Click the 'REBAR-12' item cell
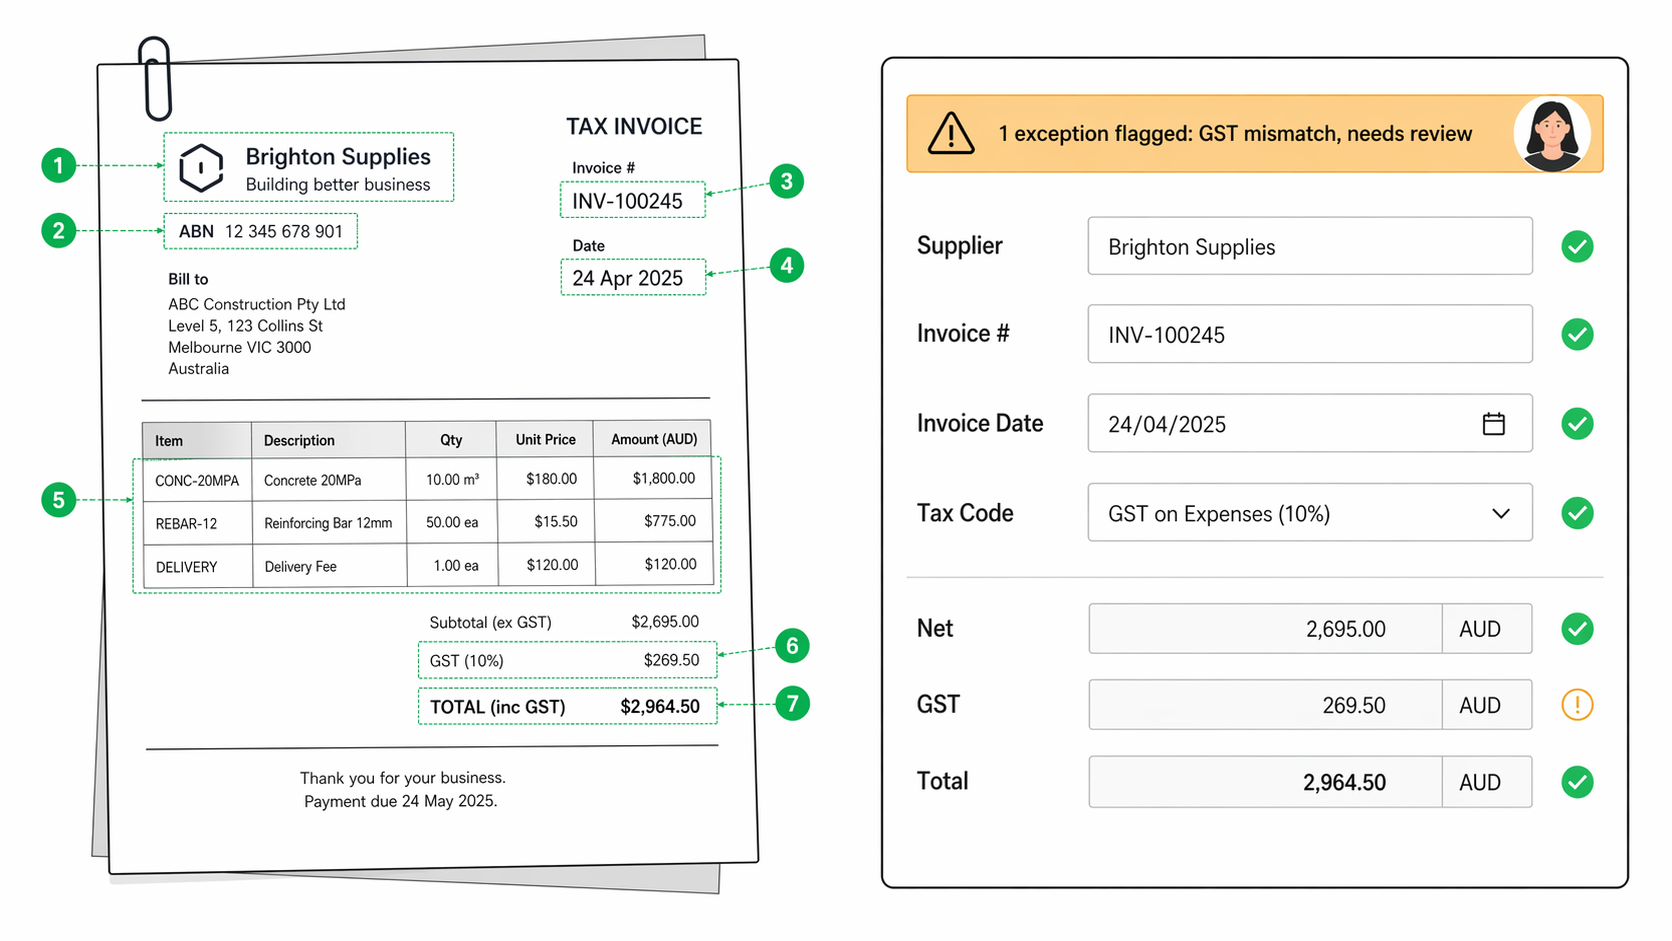1672x941 pixels. [197, 523]
